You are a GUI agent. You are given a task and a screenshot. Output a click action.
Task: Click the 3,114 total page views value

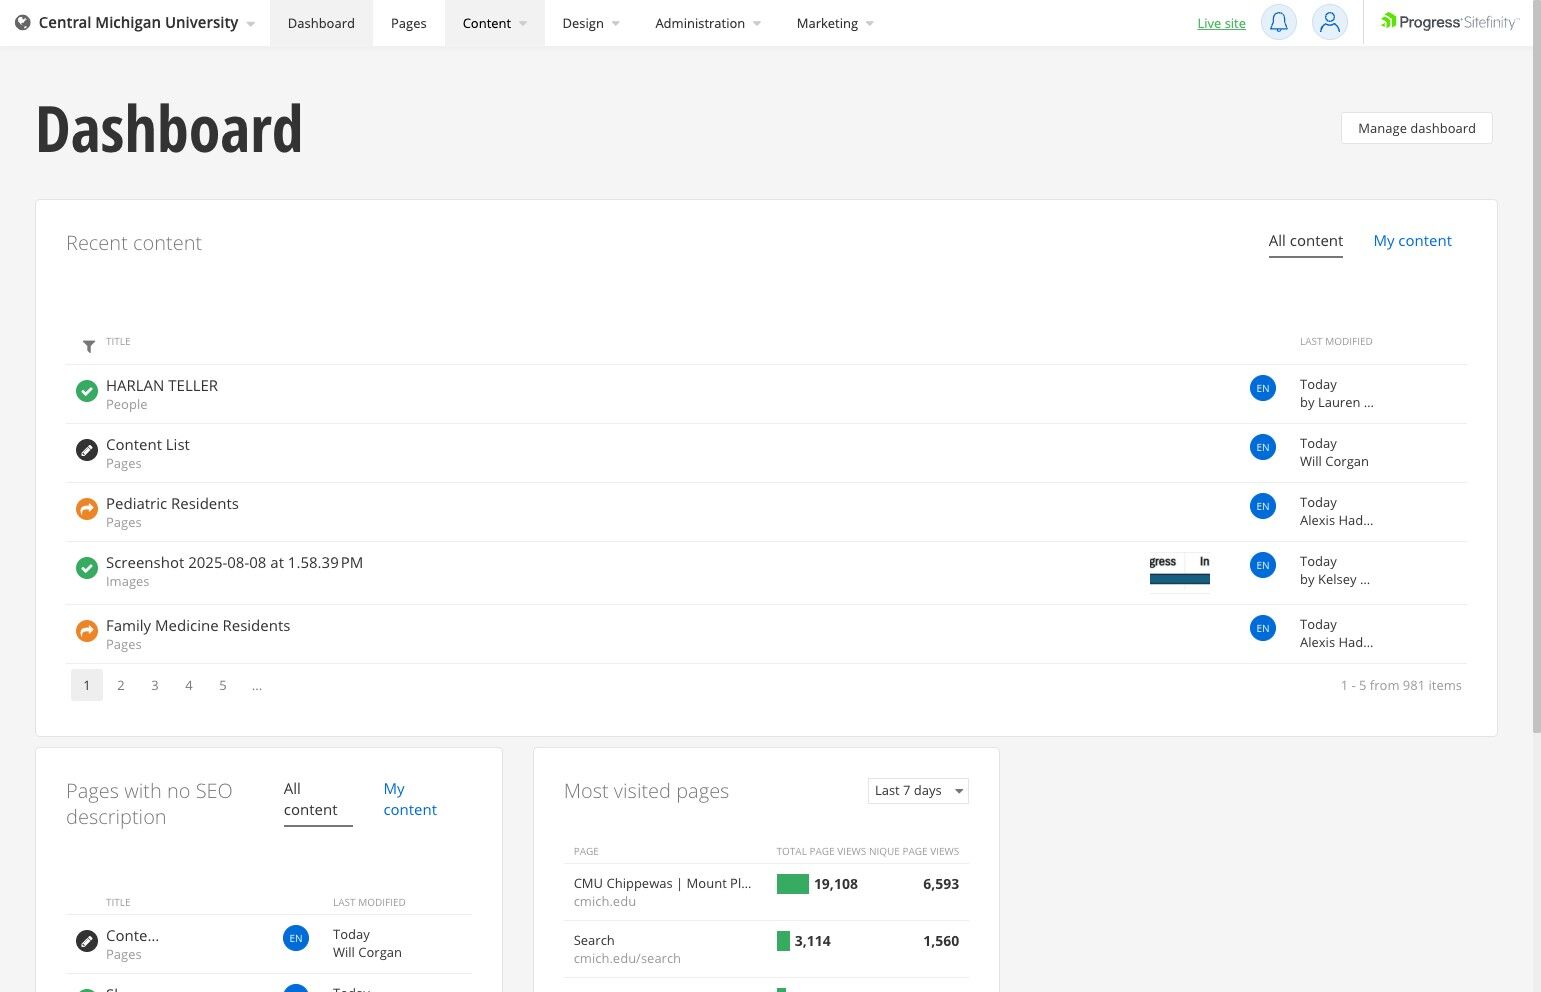tap(813, 941)
